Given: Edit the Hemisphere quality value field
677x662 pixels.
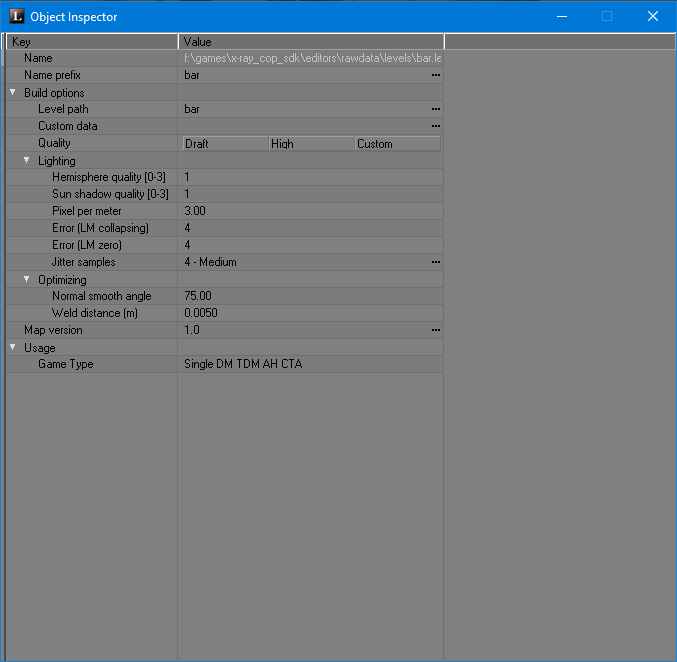Looking at the screenshot, I should [x=310, y=177].
